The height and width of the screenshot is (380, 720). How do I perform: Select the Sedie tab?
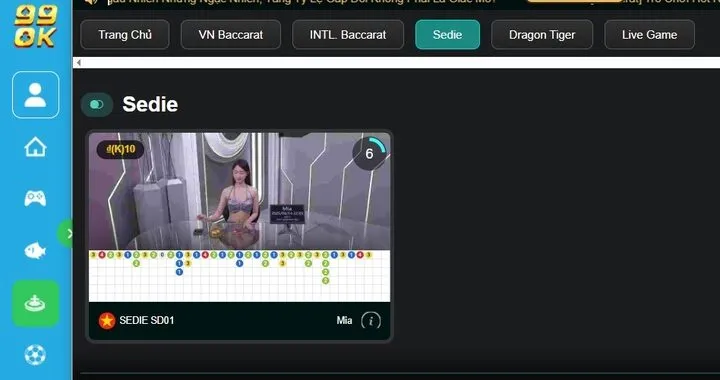click(447, 34)
